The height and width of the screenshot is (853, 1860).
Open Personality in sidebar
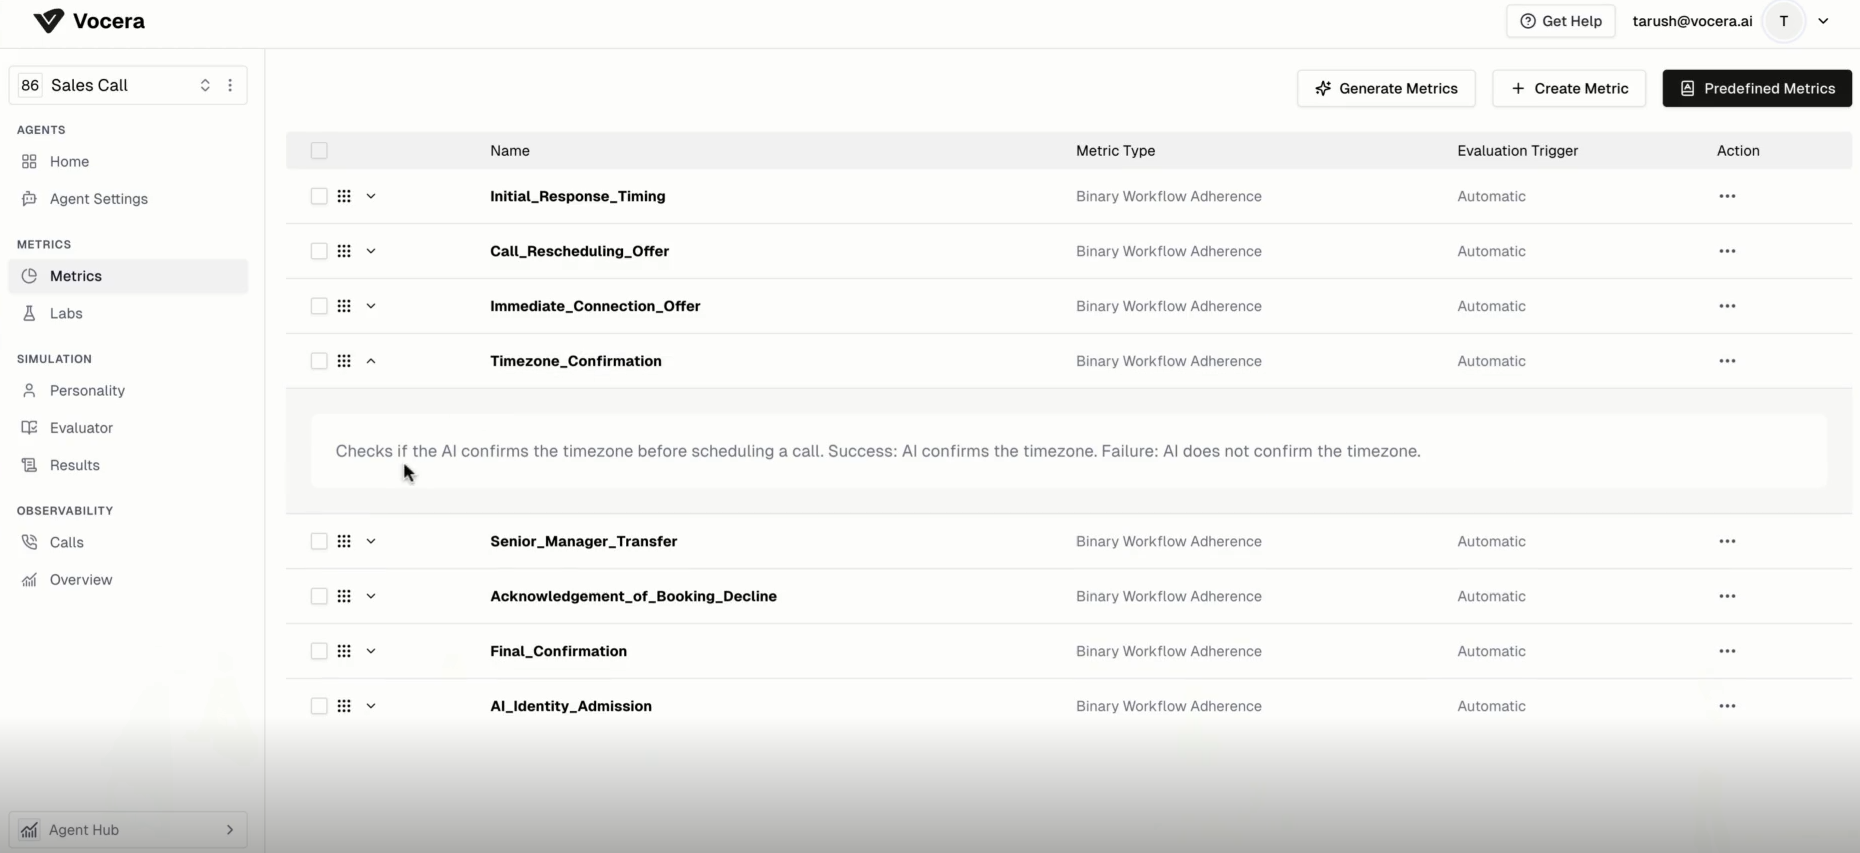[128, 390]
